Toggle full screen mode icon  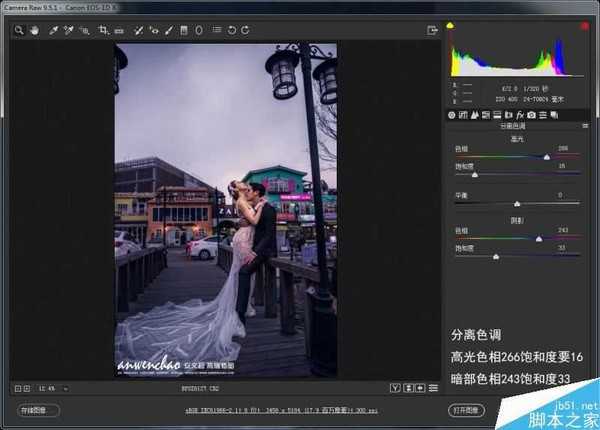coord(431,30)
